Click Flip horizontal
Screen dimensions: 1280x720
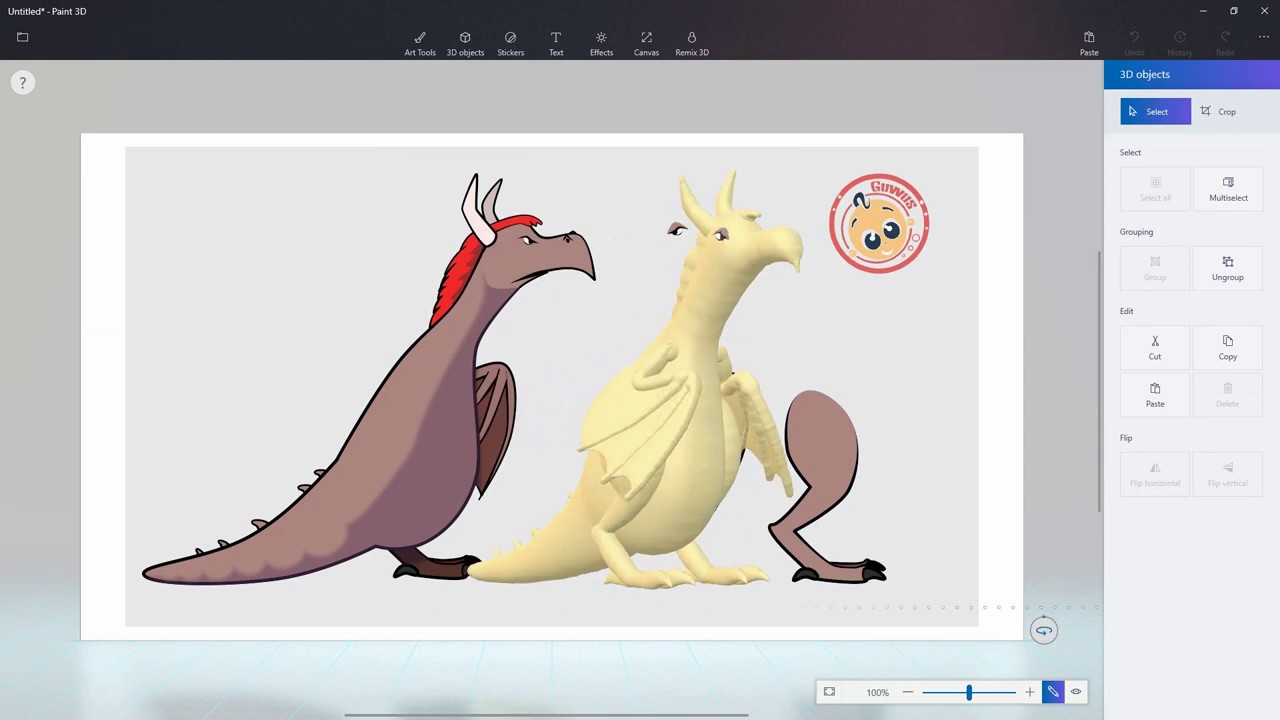click(x=1155, y=474)
